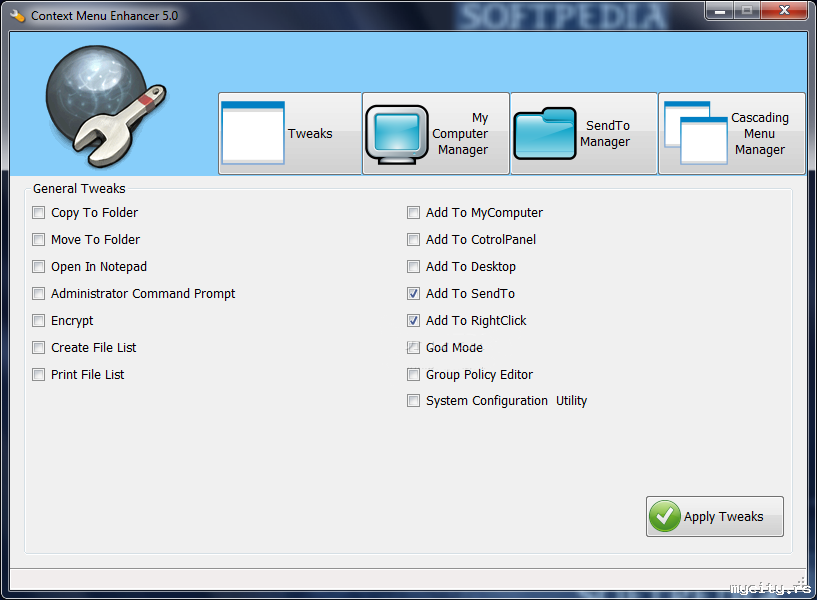Switch to the Tweaks tab label
The image size is (817, 600).
click(310, 134)
